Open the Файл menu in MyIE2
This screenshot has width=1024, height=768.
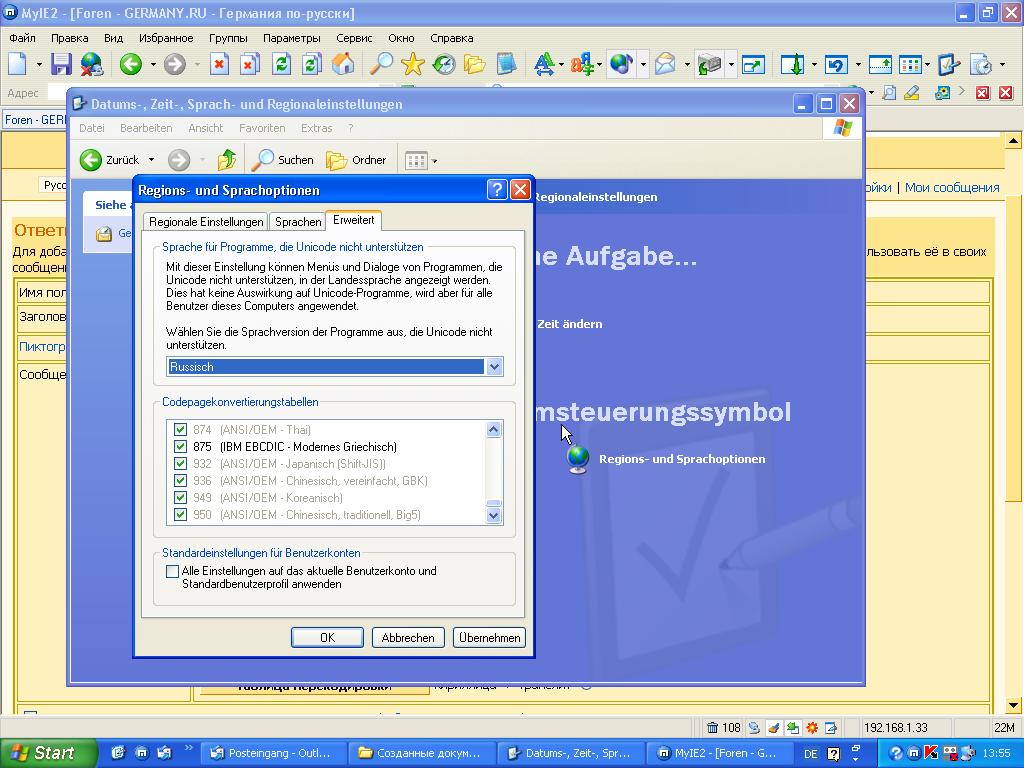click(x=22, y=38)
